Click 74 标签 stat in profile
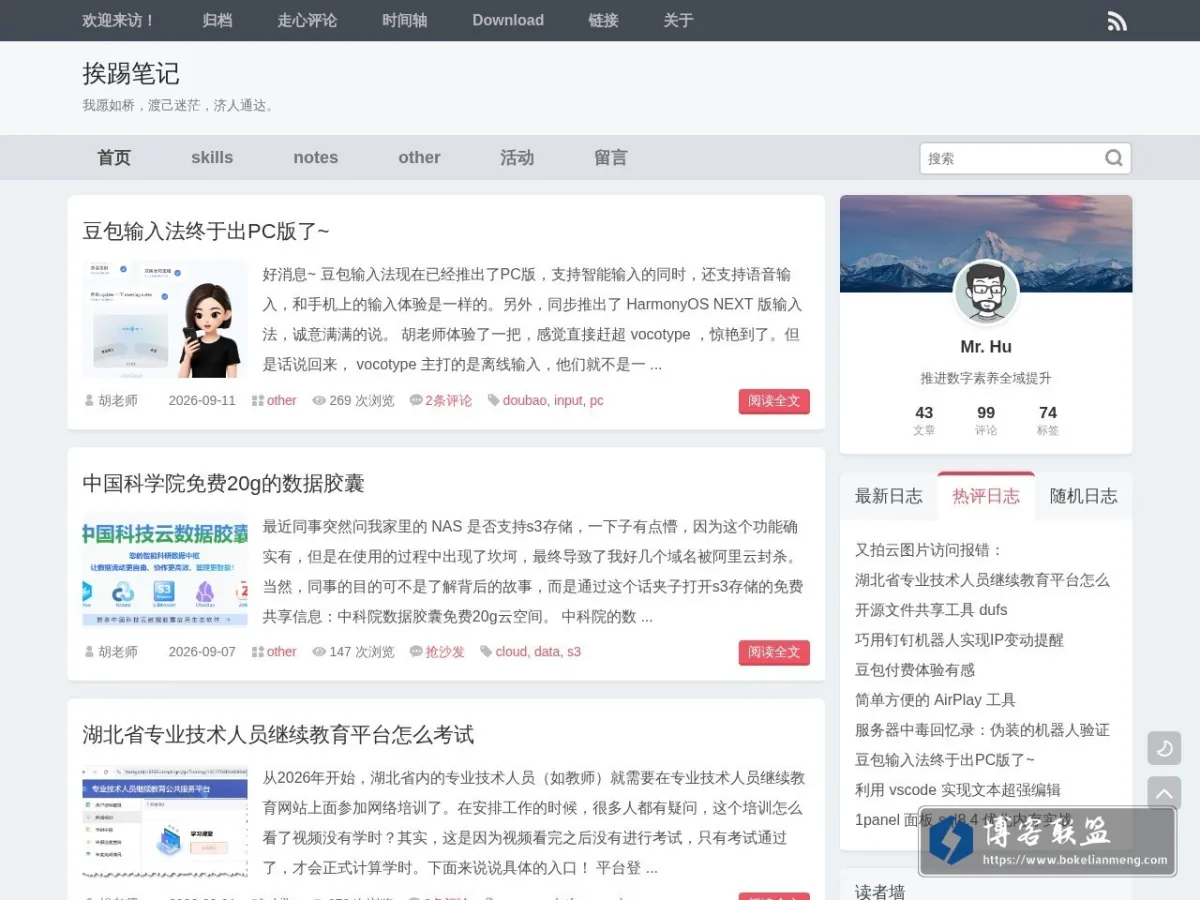 click(1048, 420)
